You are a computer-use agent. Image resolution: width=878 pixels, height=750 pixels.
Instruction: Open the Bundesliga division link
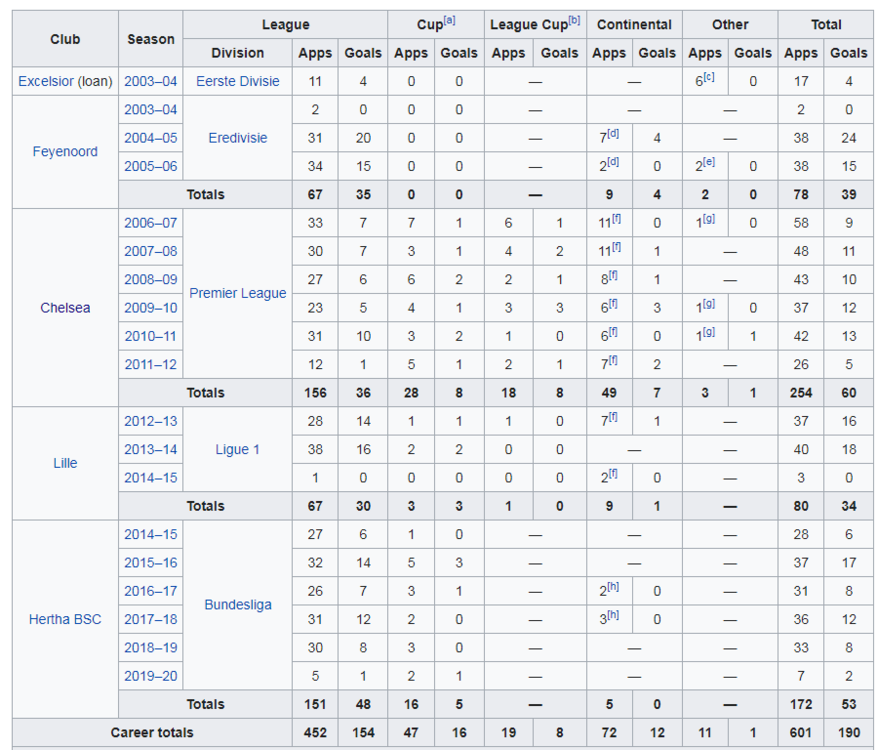237,605
